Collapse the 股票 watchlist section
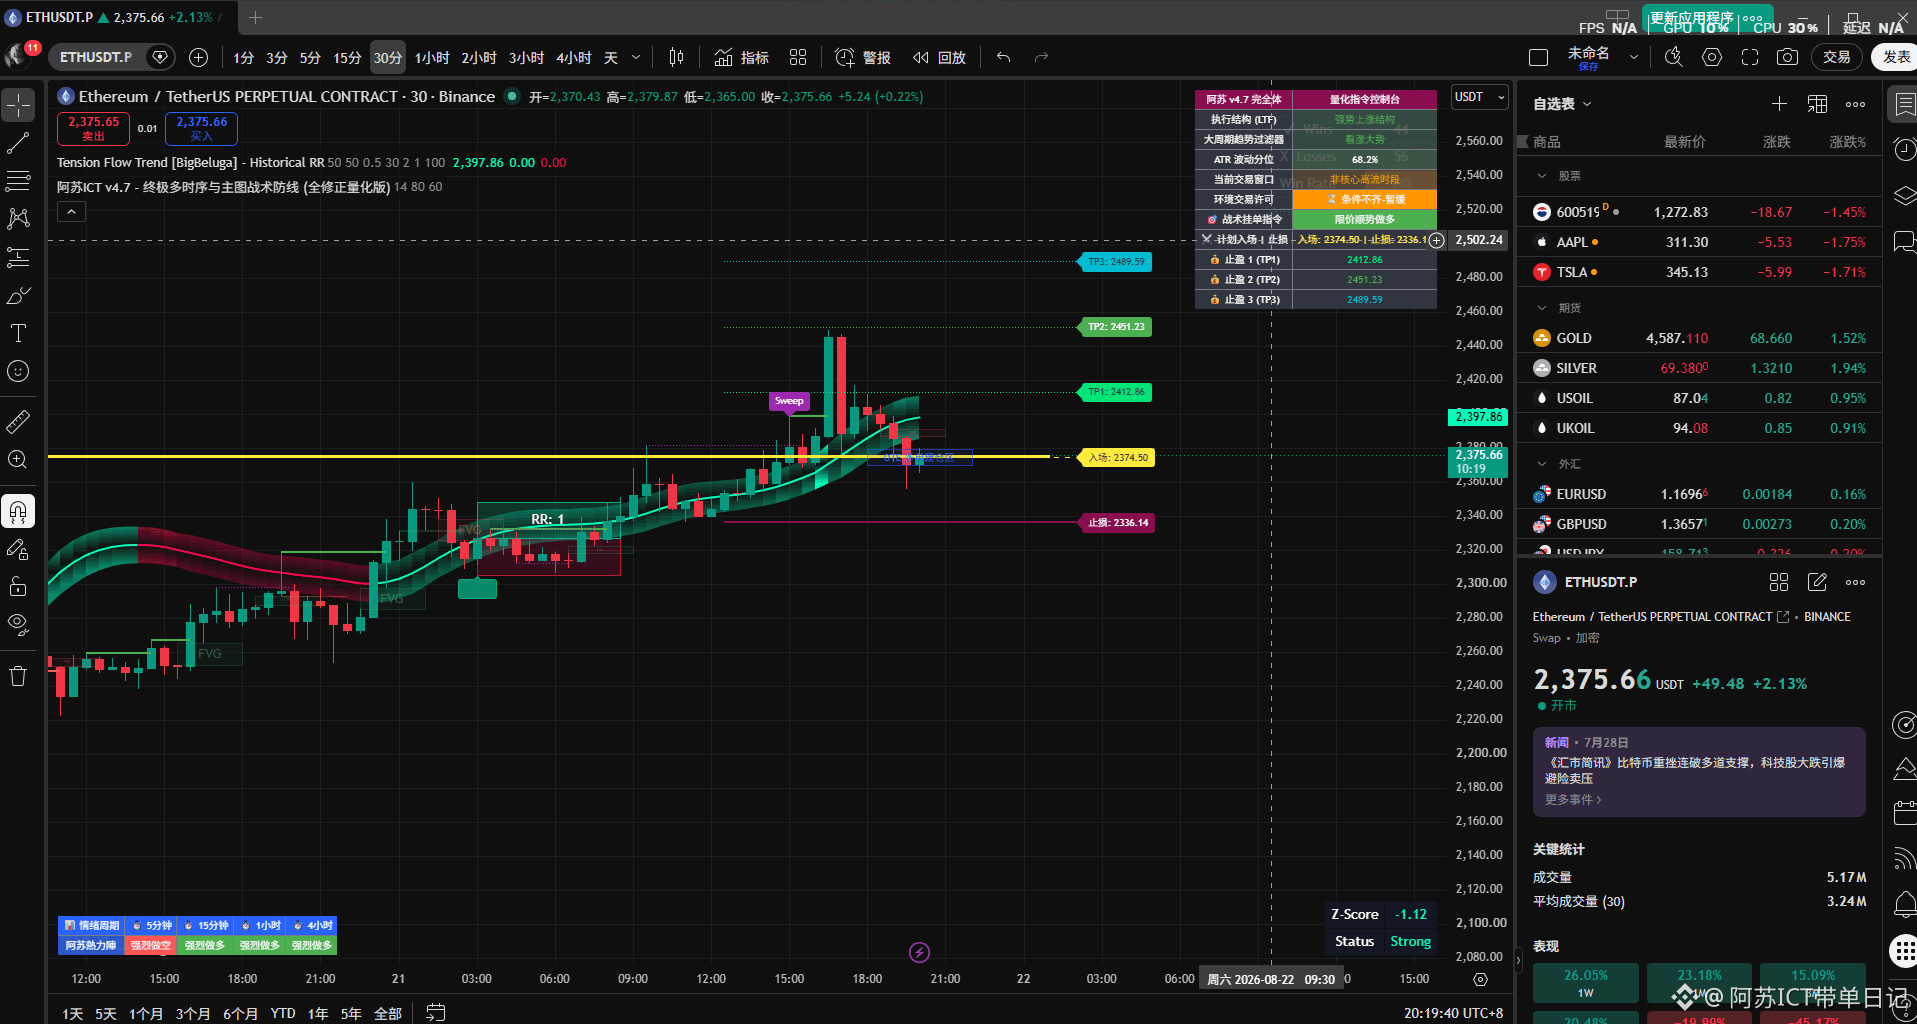Image resolution: width=1917 pixels, height=1024 pixels. click(x=1542, y=176)
